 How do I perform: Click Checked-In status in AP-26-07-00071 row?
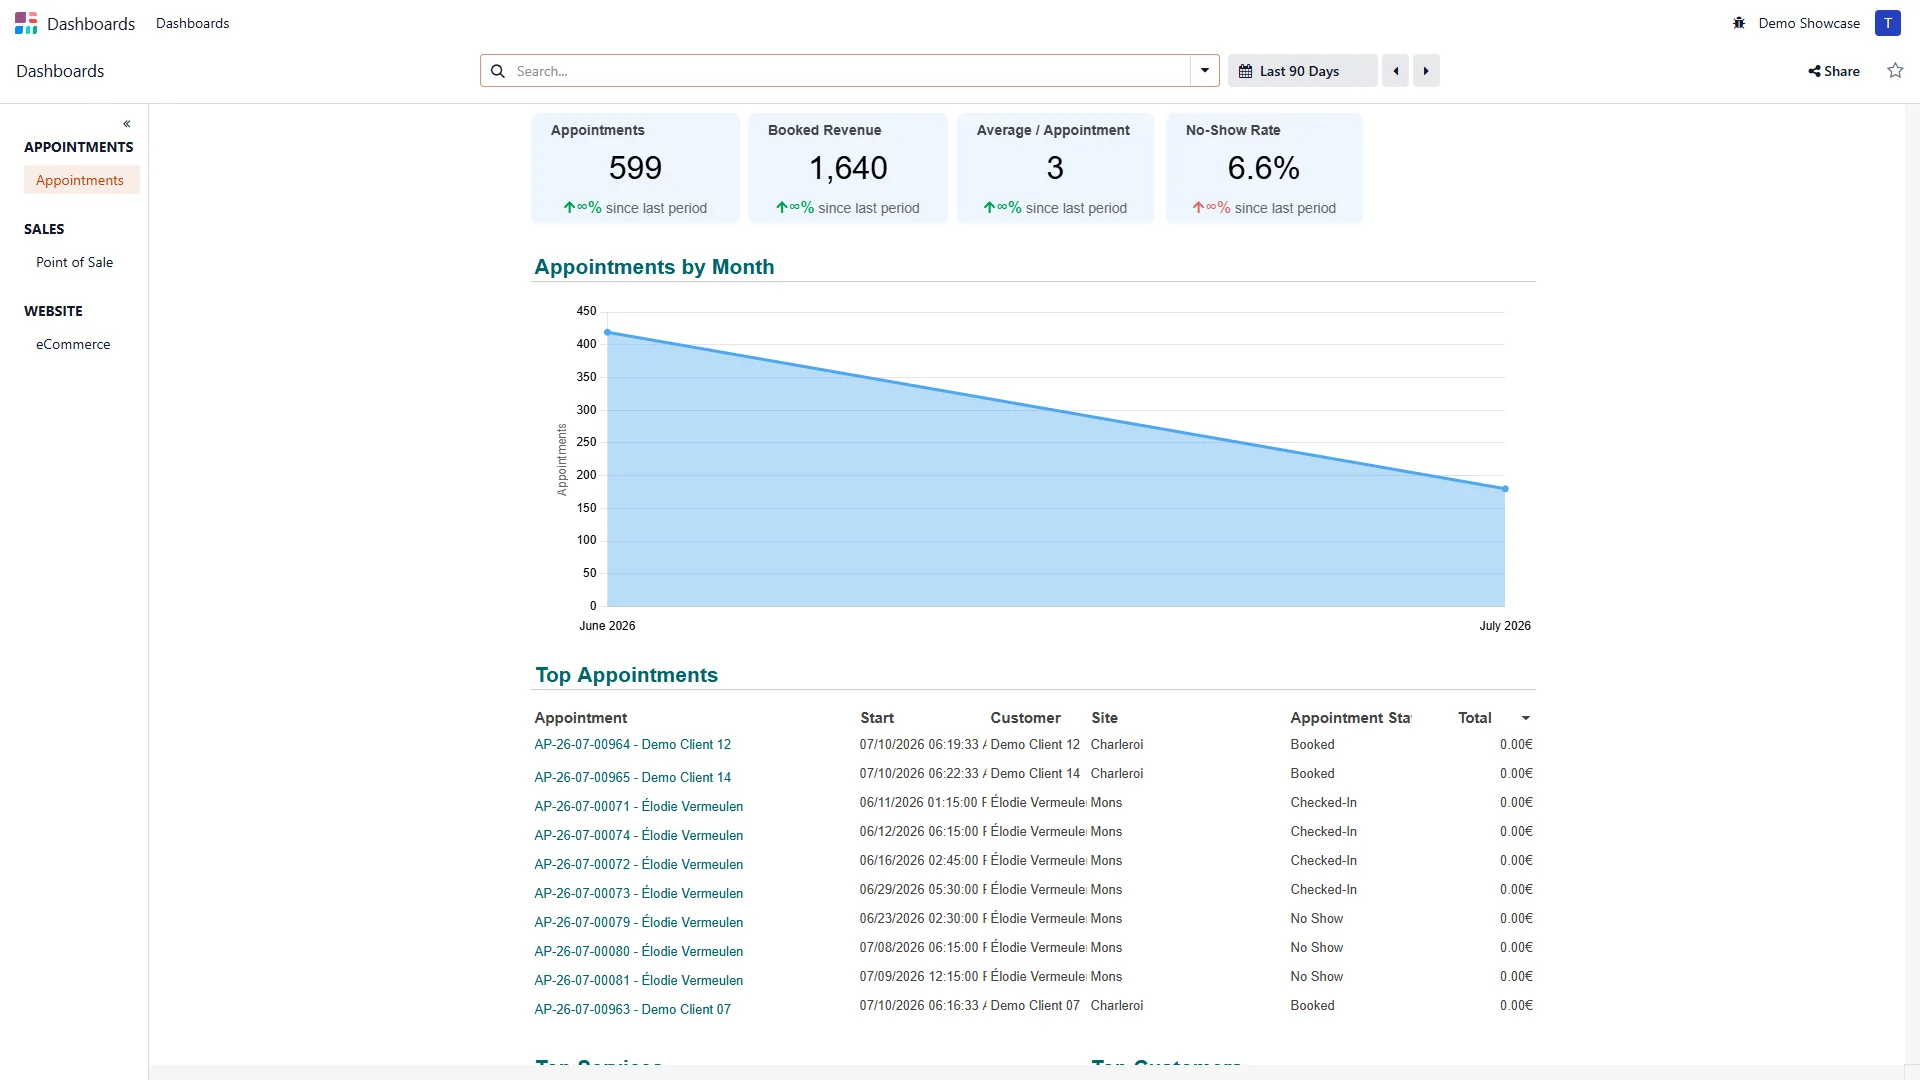[1323, 803]
